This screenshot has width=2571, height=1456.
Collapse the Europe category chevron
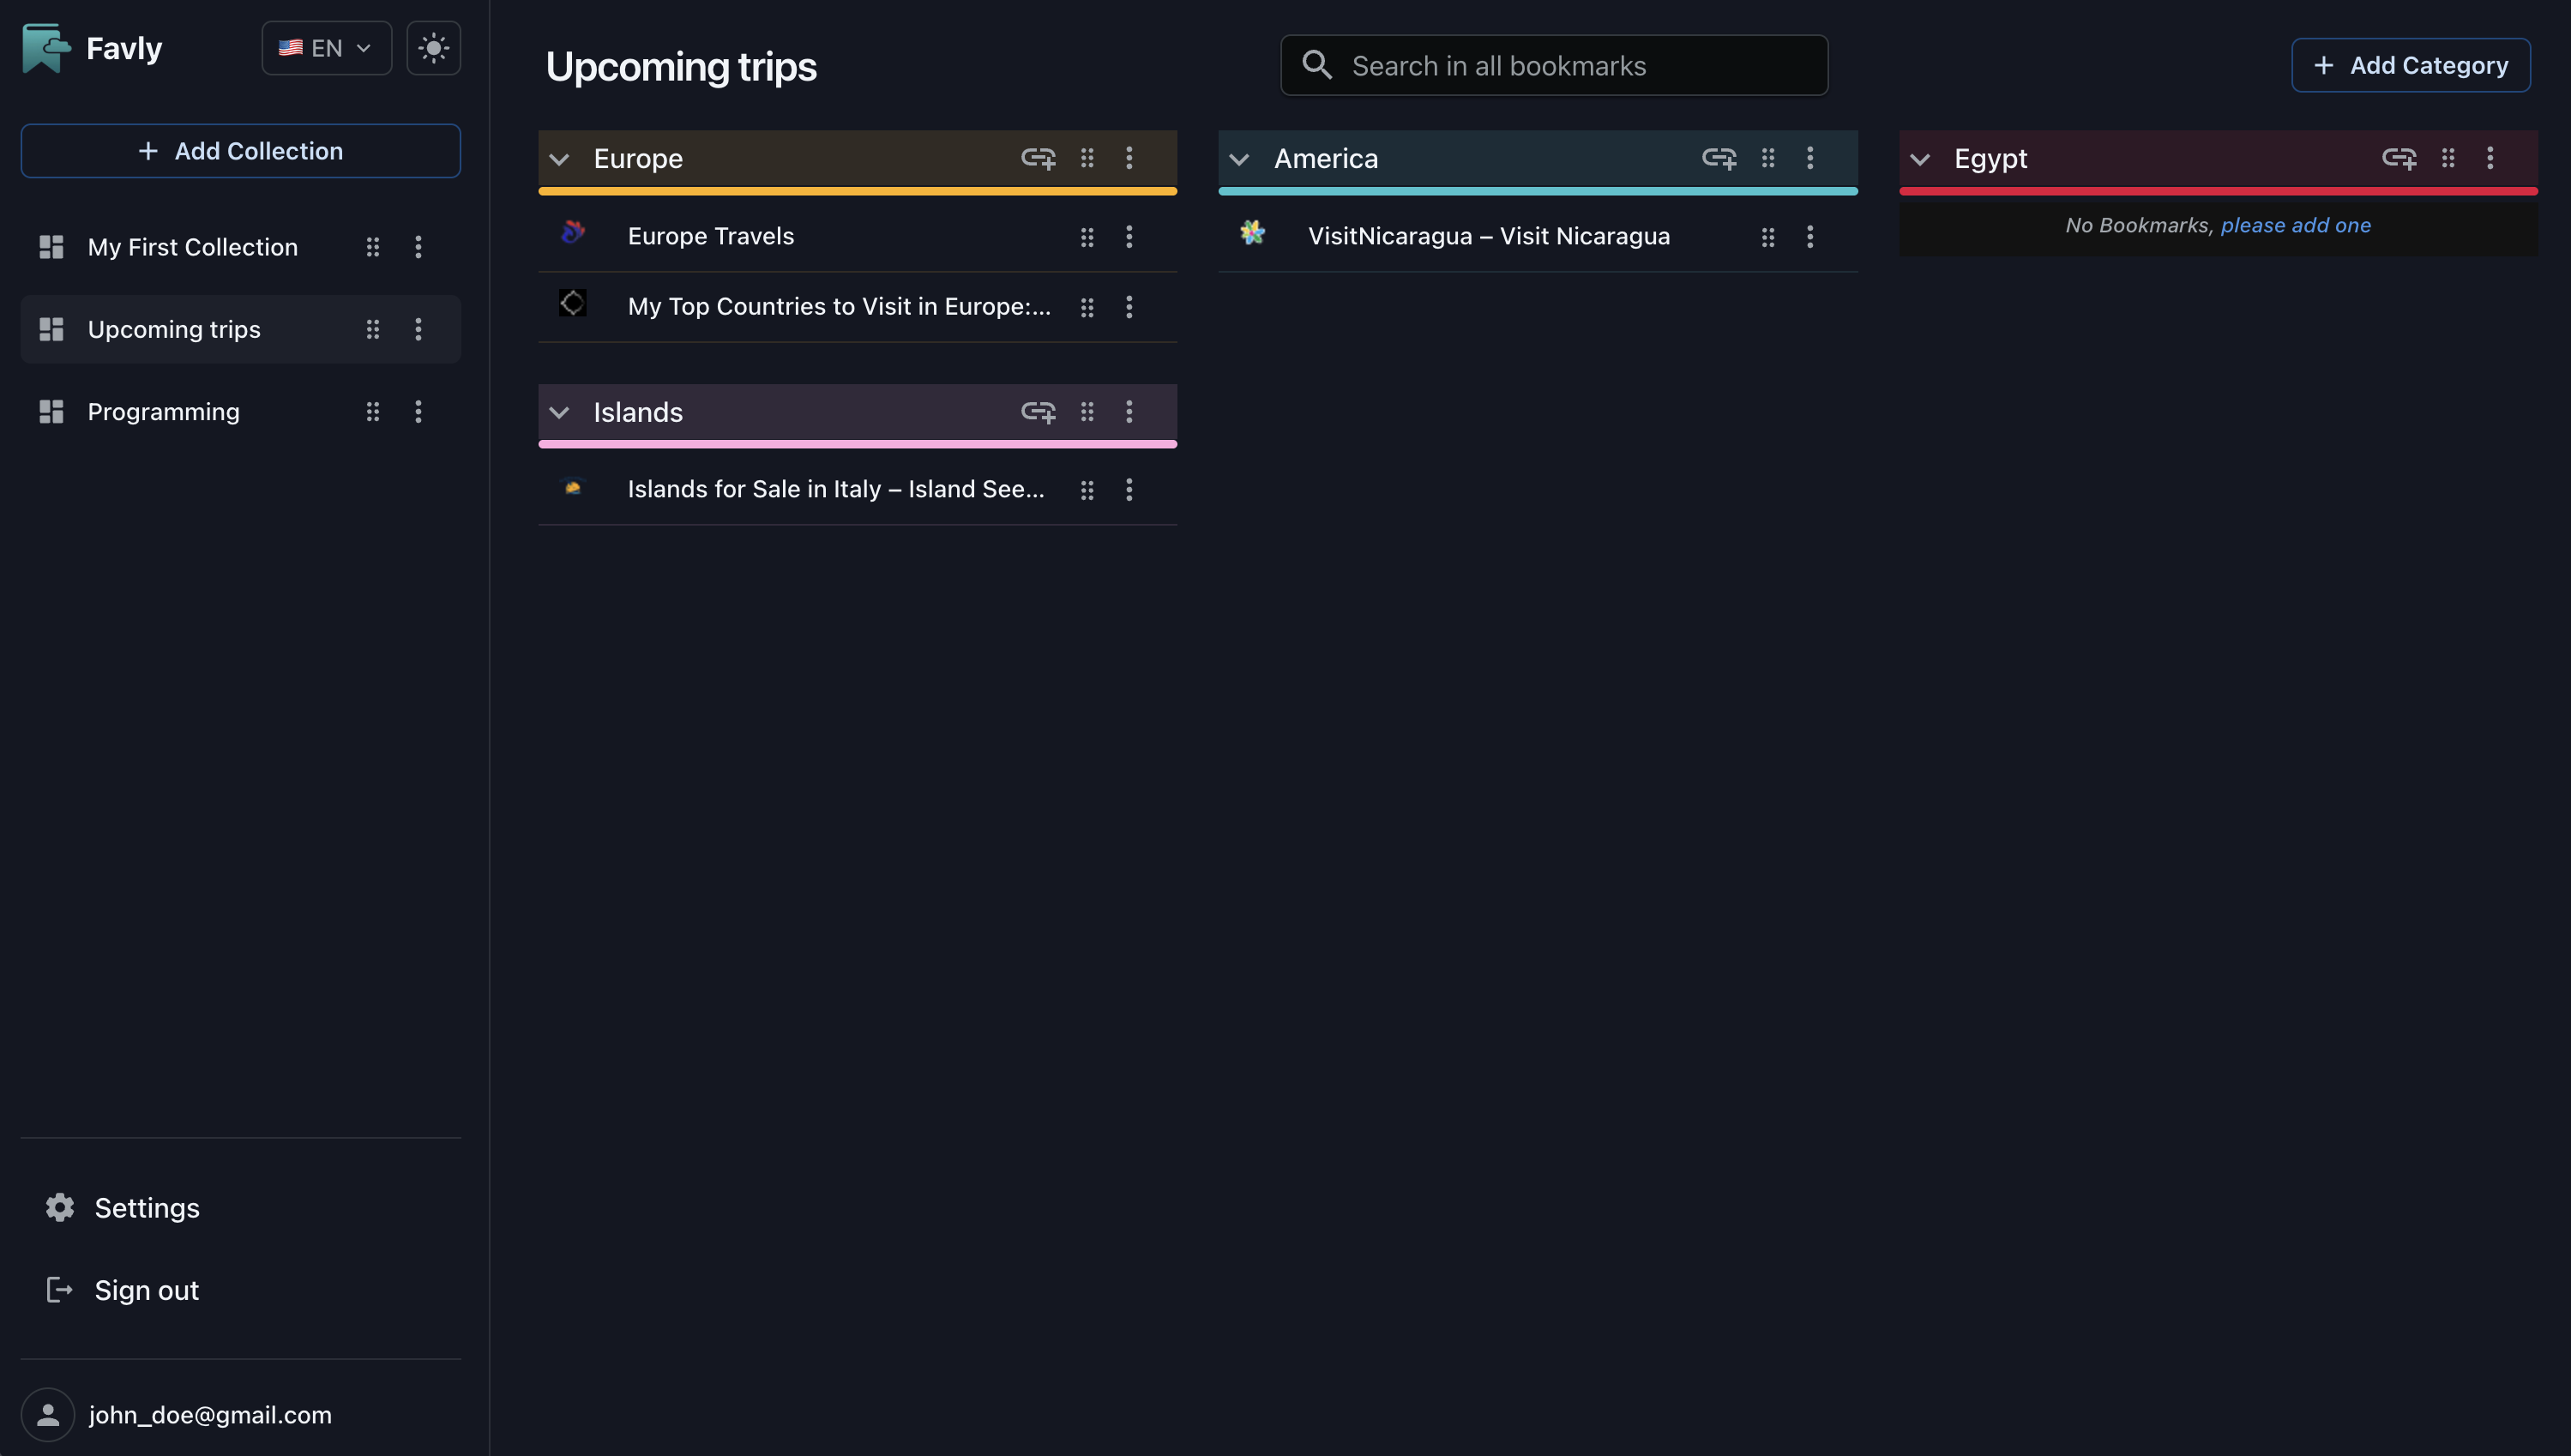559,159
